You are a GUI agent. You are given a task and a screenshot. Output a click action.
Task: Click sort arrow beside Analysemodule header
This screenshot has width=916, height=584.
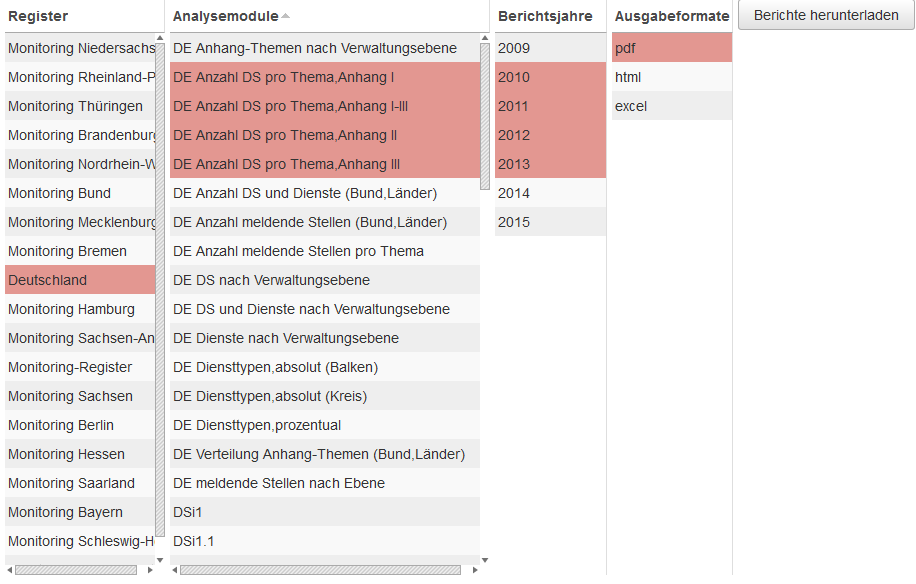pyautogui.click(x=286, y=16)
